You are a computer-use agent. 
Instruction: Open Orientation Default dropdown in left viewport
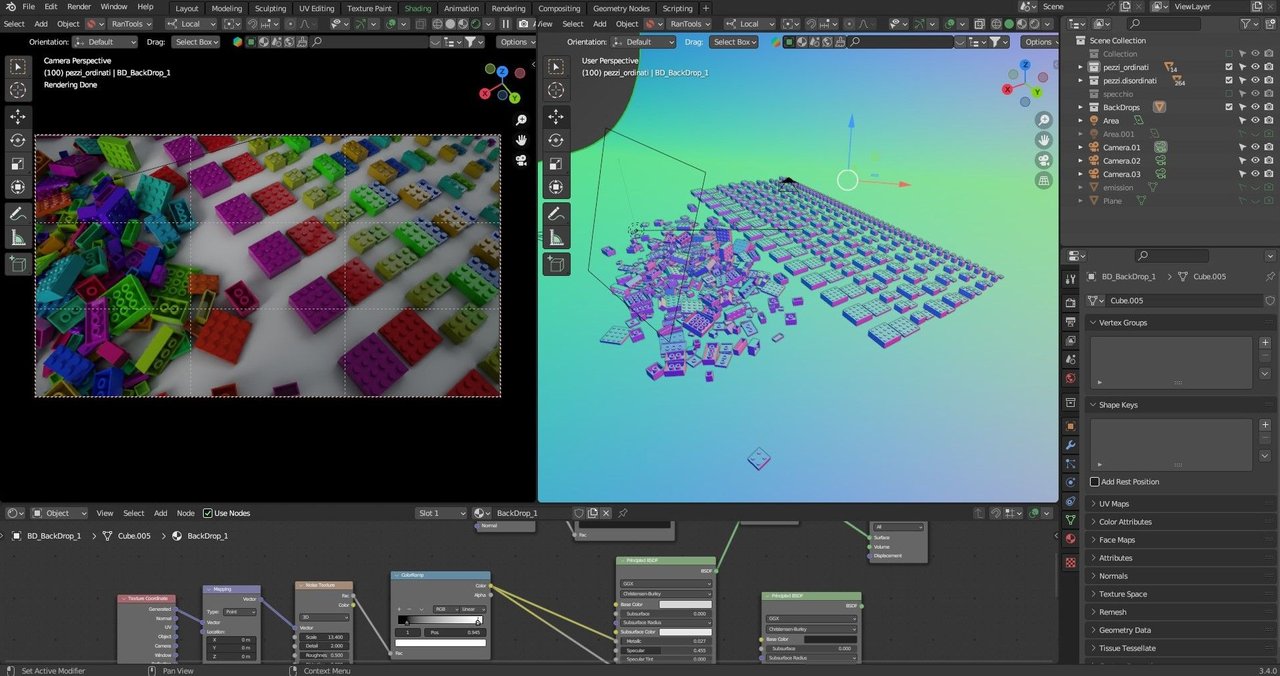point(105,42)
